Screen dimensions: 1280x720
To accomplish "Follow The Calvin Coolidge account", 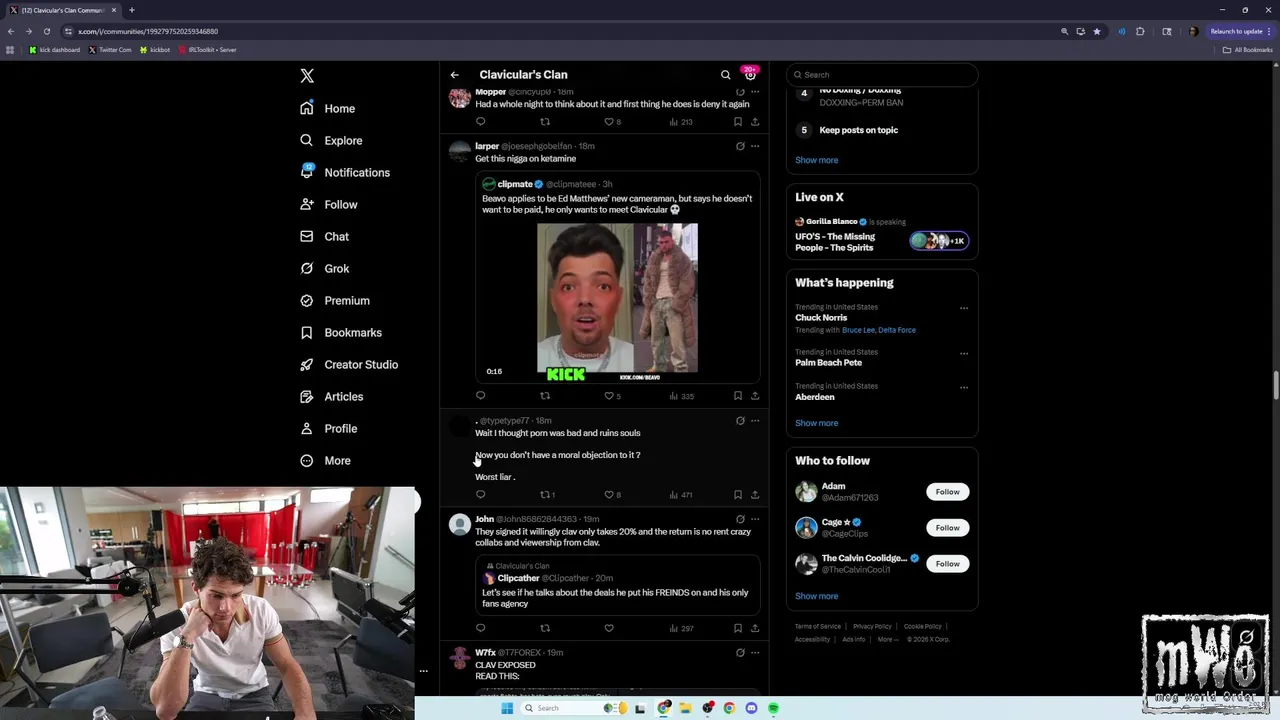I will click(947, 564).
